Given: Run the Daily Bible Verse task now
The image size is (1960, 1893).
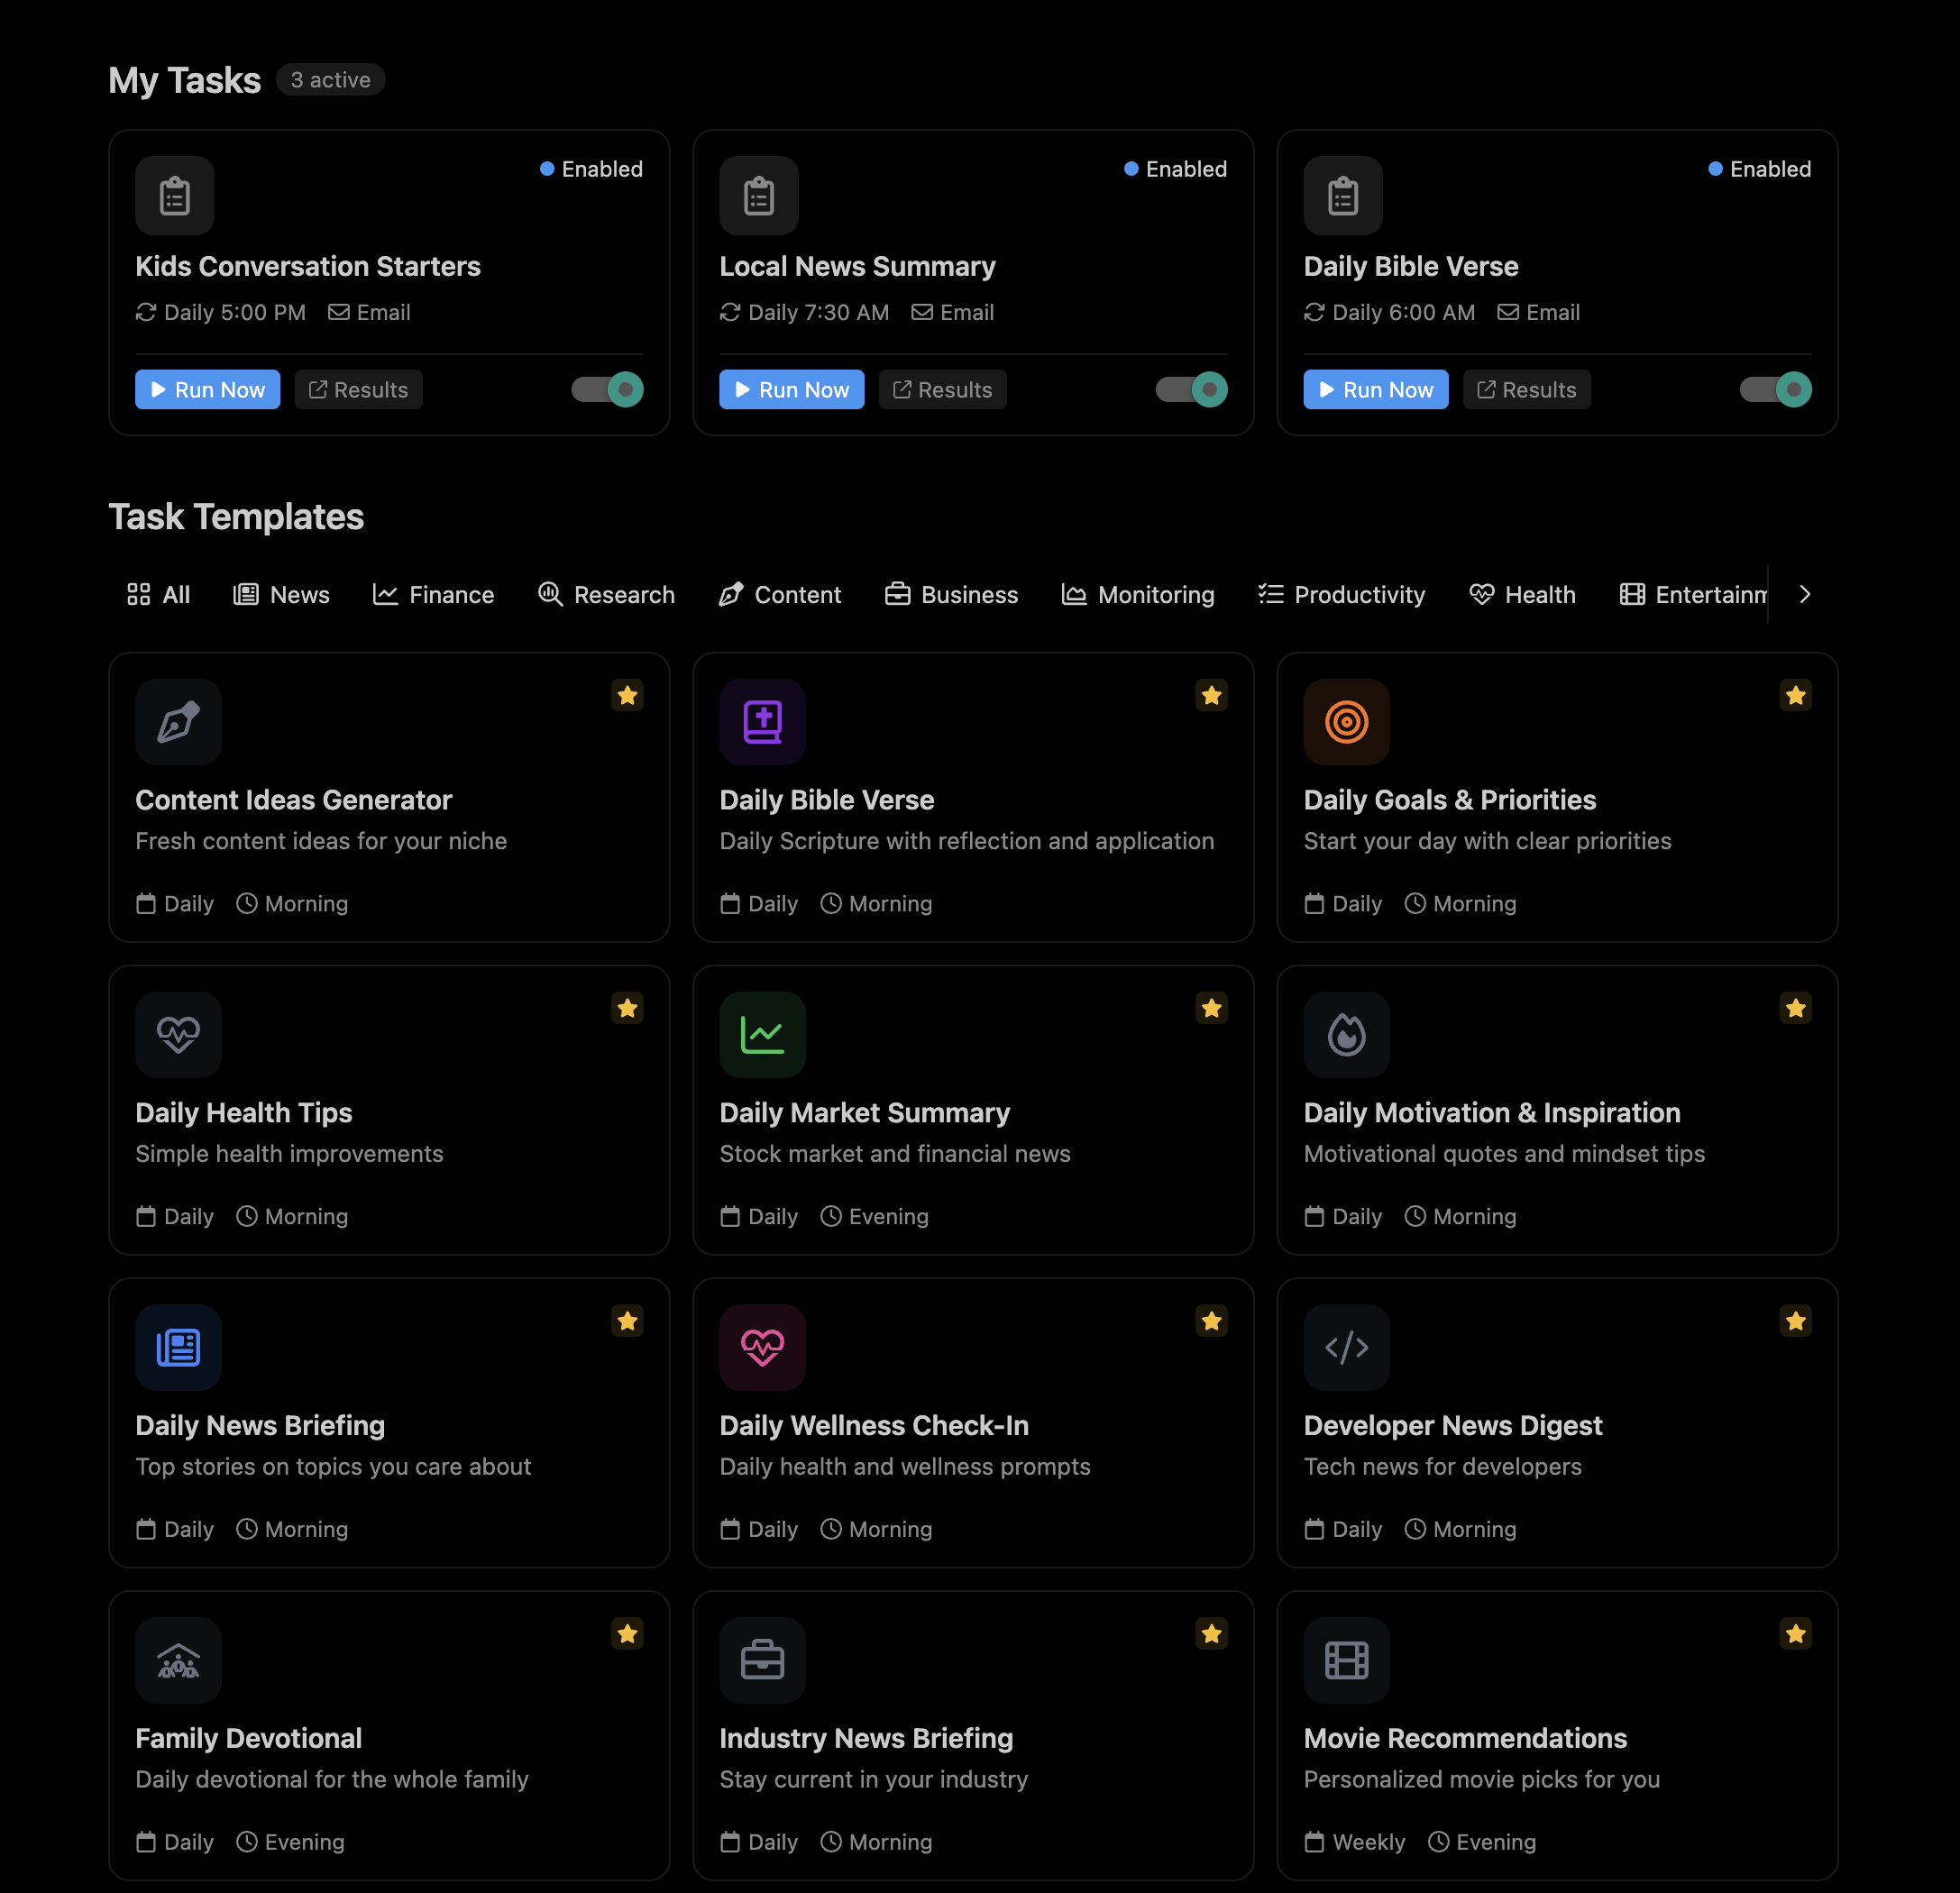Looking at the screenshot, I should coord(1375,389).
